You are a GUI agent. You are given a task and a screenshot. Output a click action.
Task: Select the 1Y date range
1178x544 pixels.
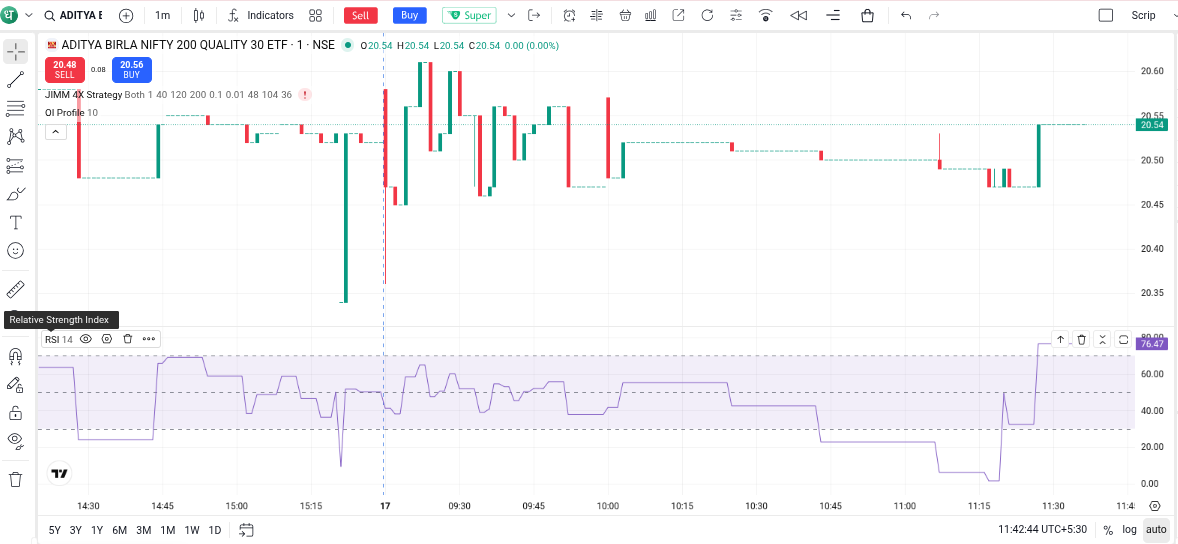97,530
